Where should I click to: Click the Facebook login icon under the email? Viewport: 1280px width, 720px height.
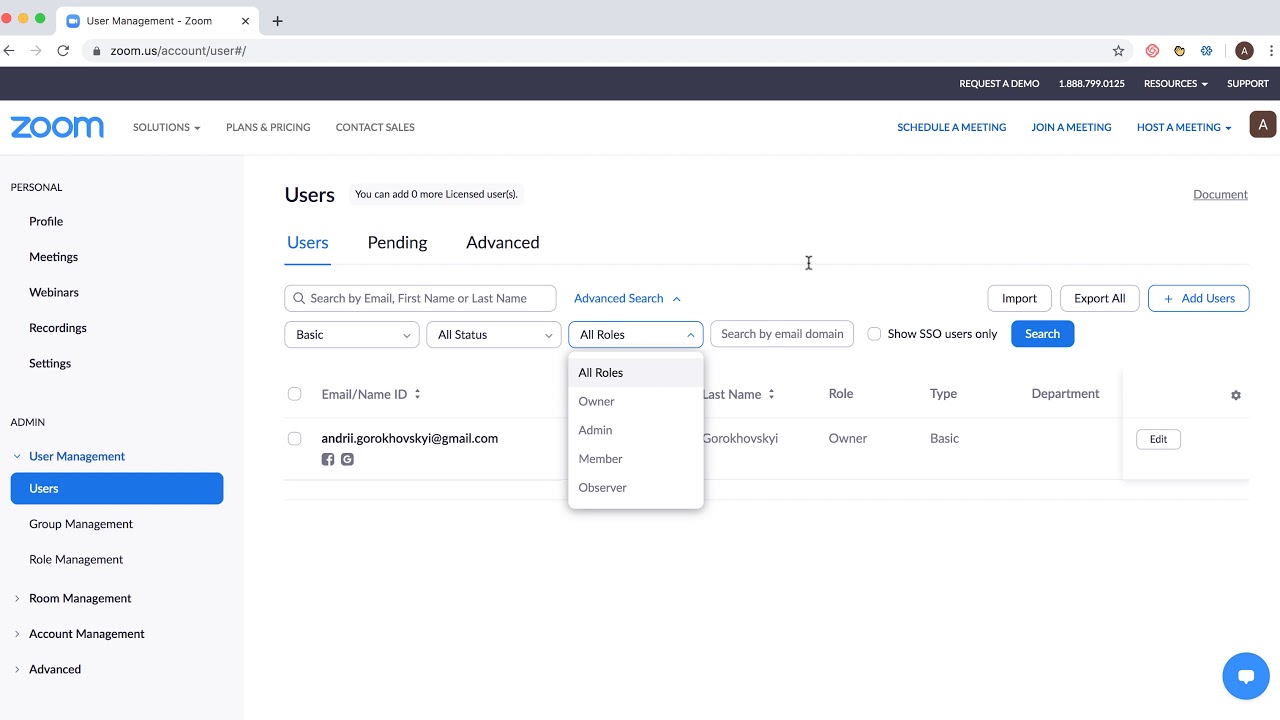(x=328, y=460)
